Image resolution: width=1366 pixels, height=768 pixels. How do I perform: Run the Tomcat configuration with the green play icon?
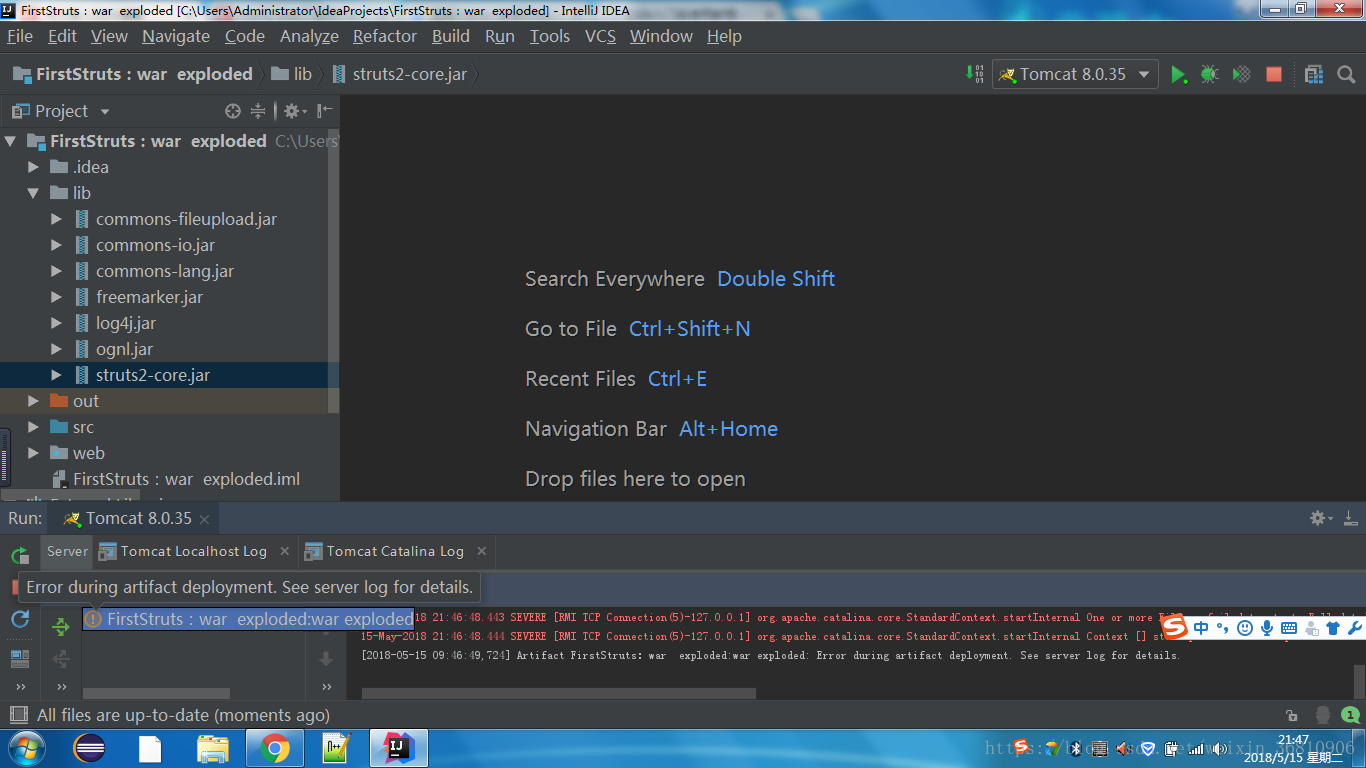tap(1179, 75)
